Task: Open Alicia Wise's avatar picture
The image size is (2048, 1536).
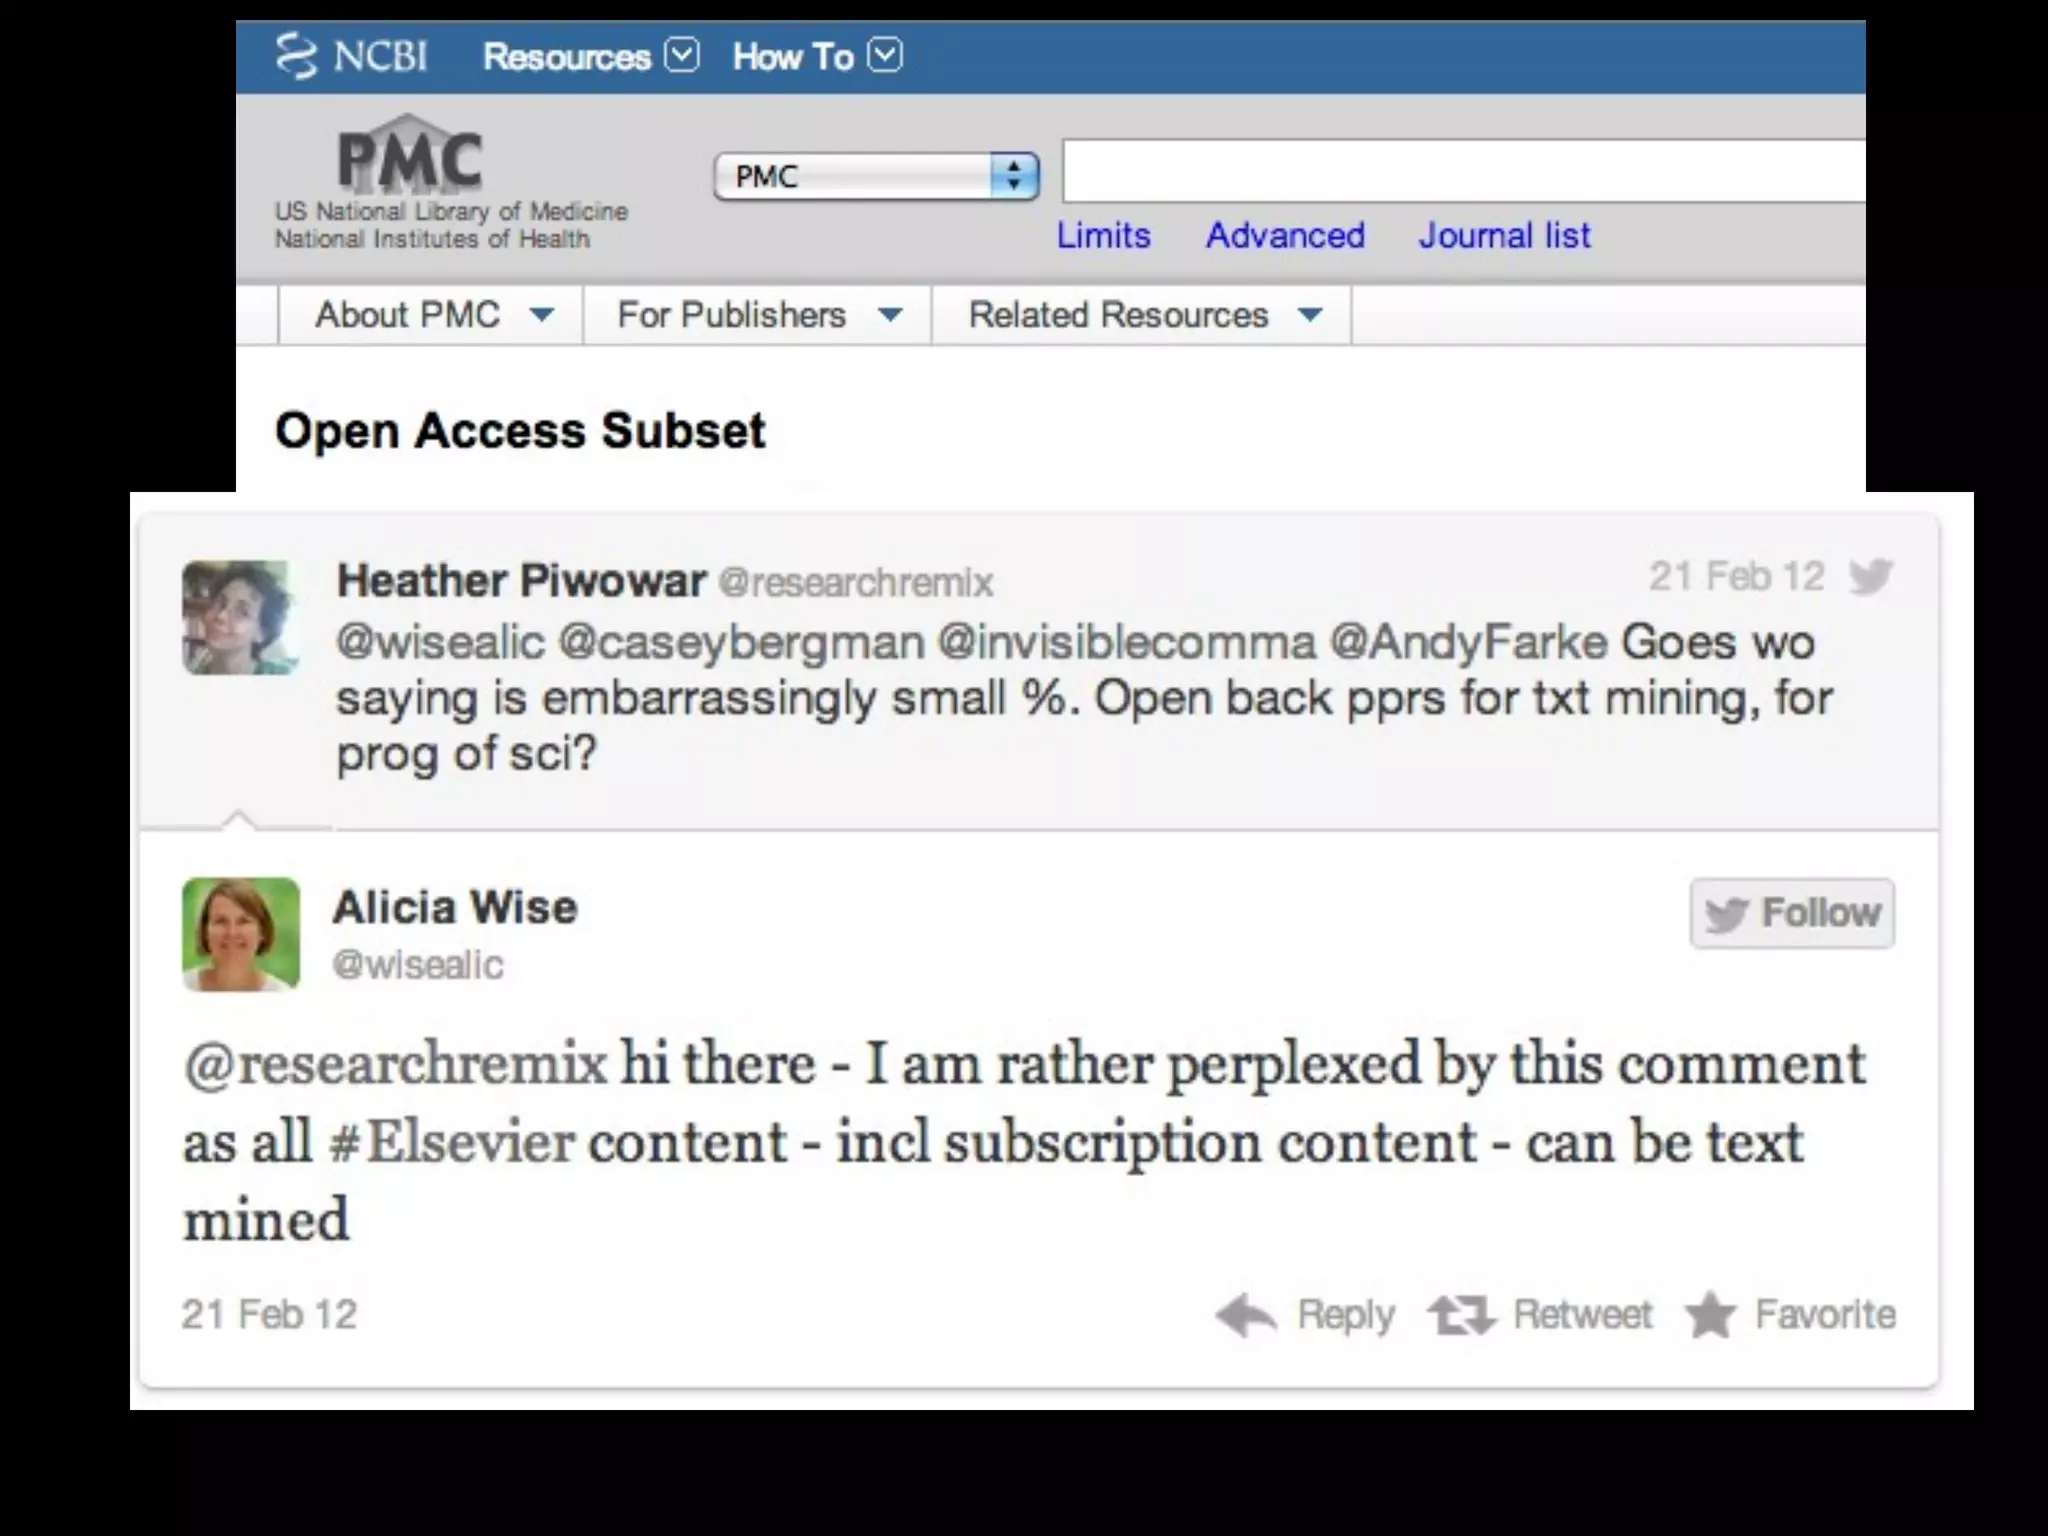Action: (241, 934)
